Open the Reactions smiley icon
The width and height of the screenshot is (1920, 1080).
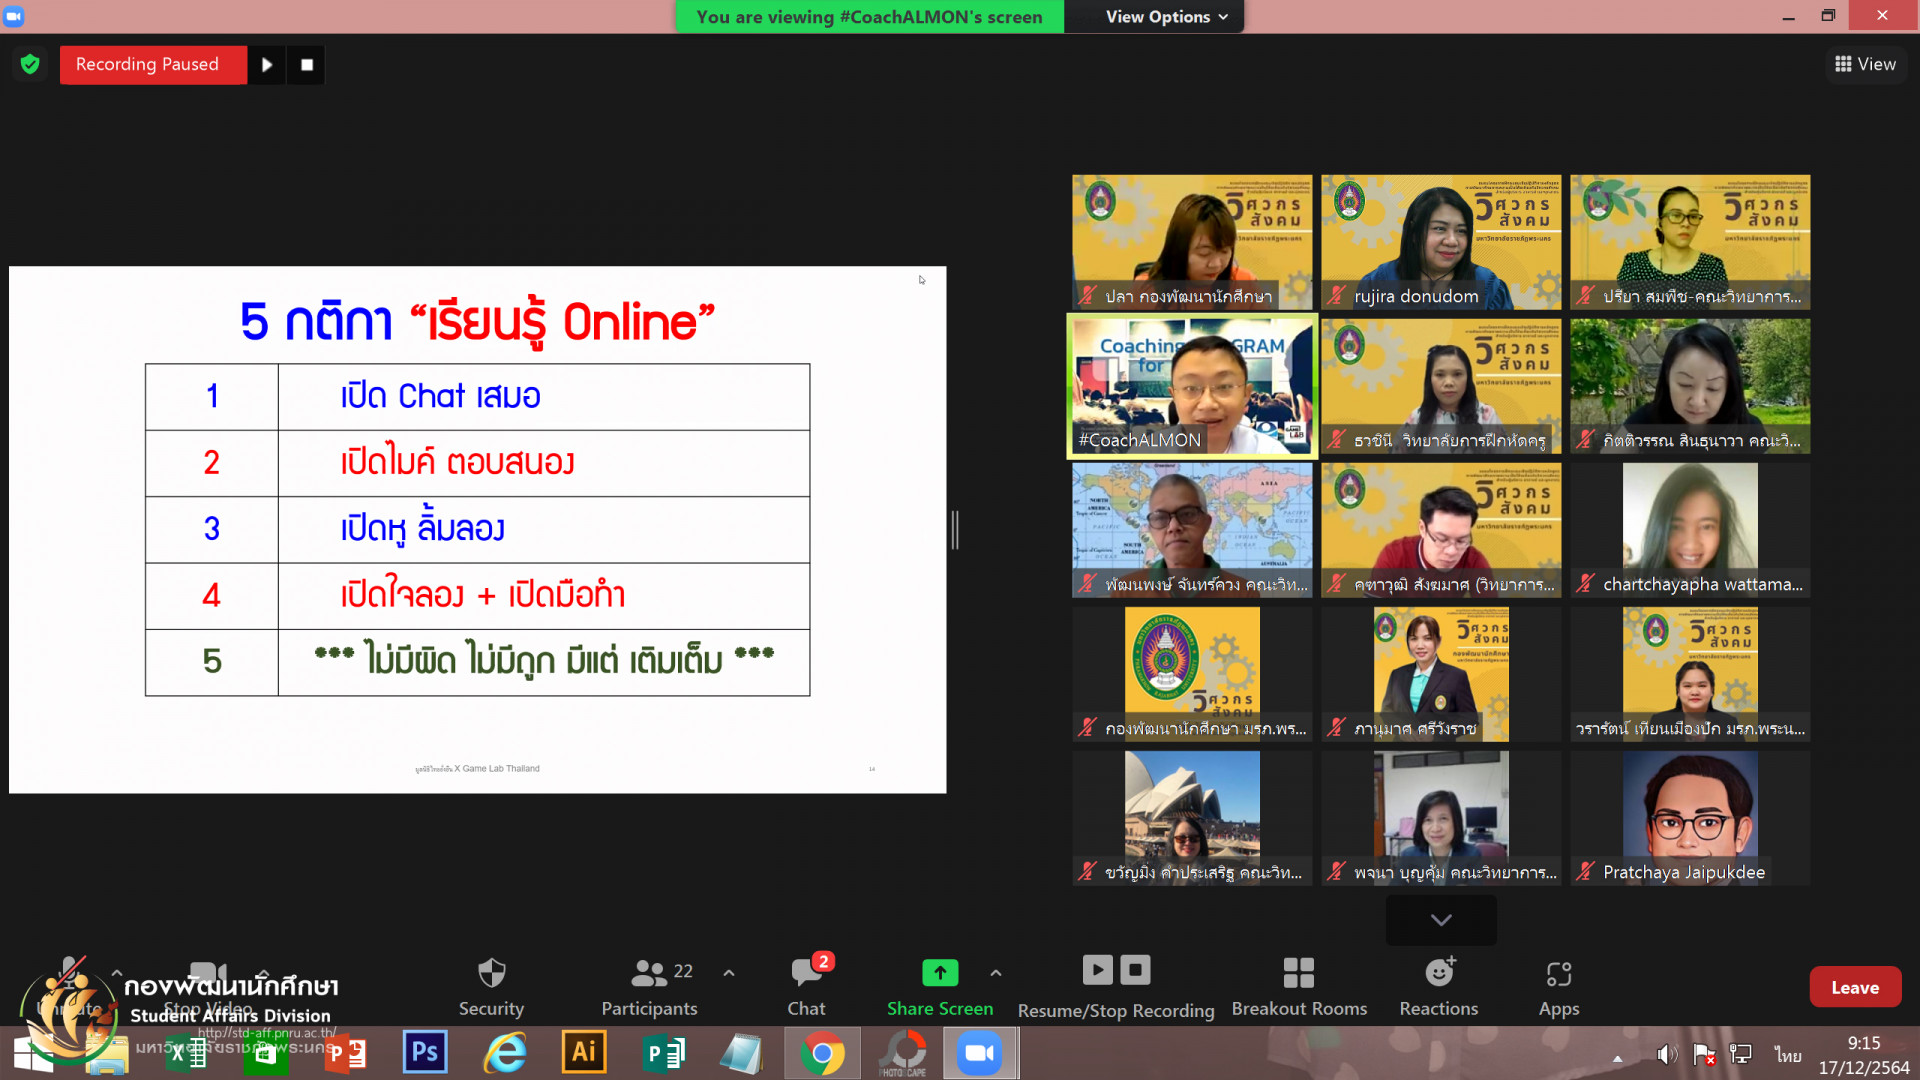click(1438, 973)
